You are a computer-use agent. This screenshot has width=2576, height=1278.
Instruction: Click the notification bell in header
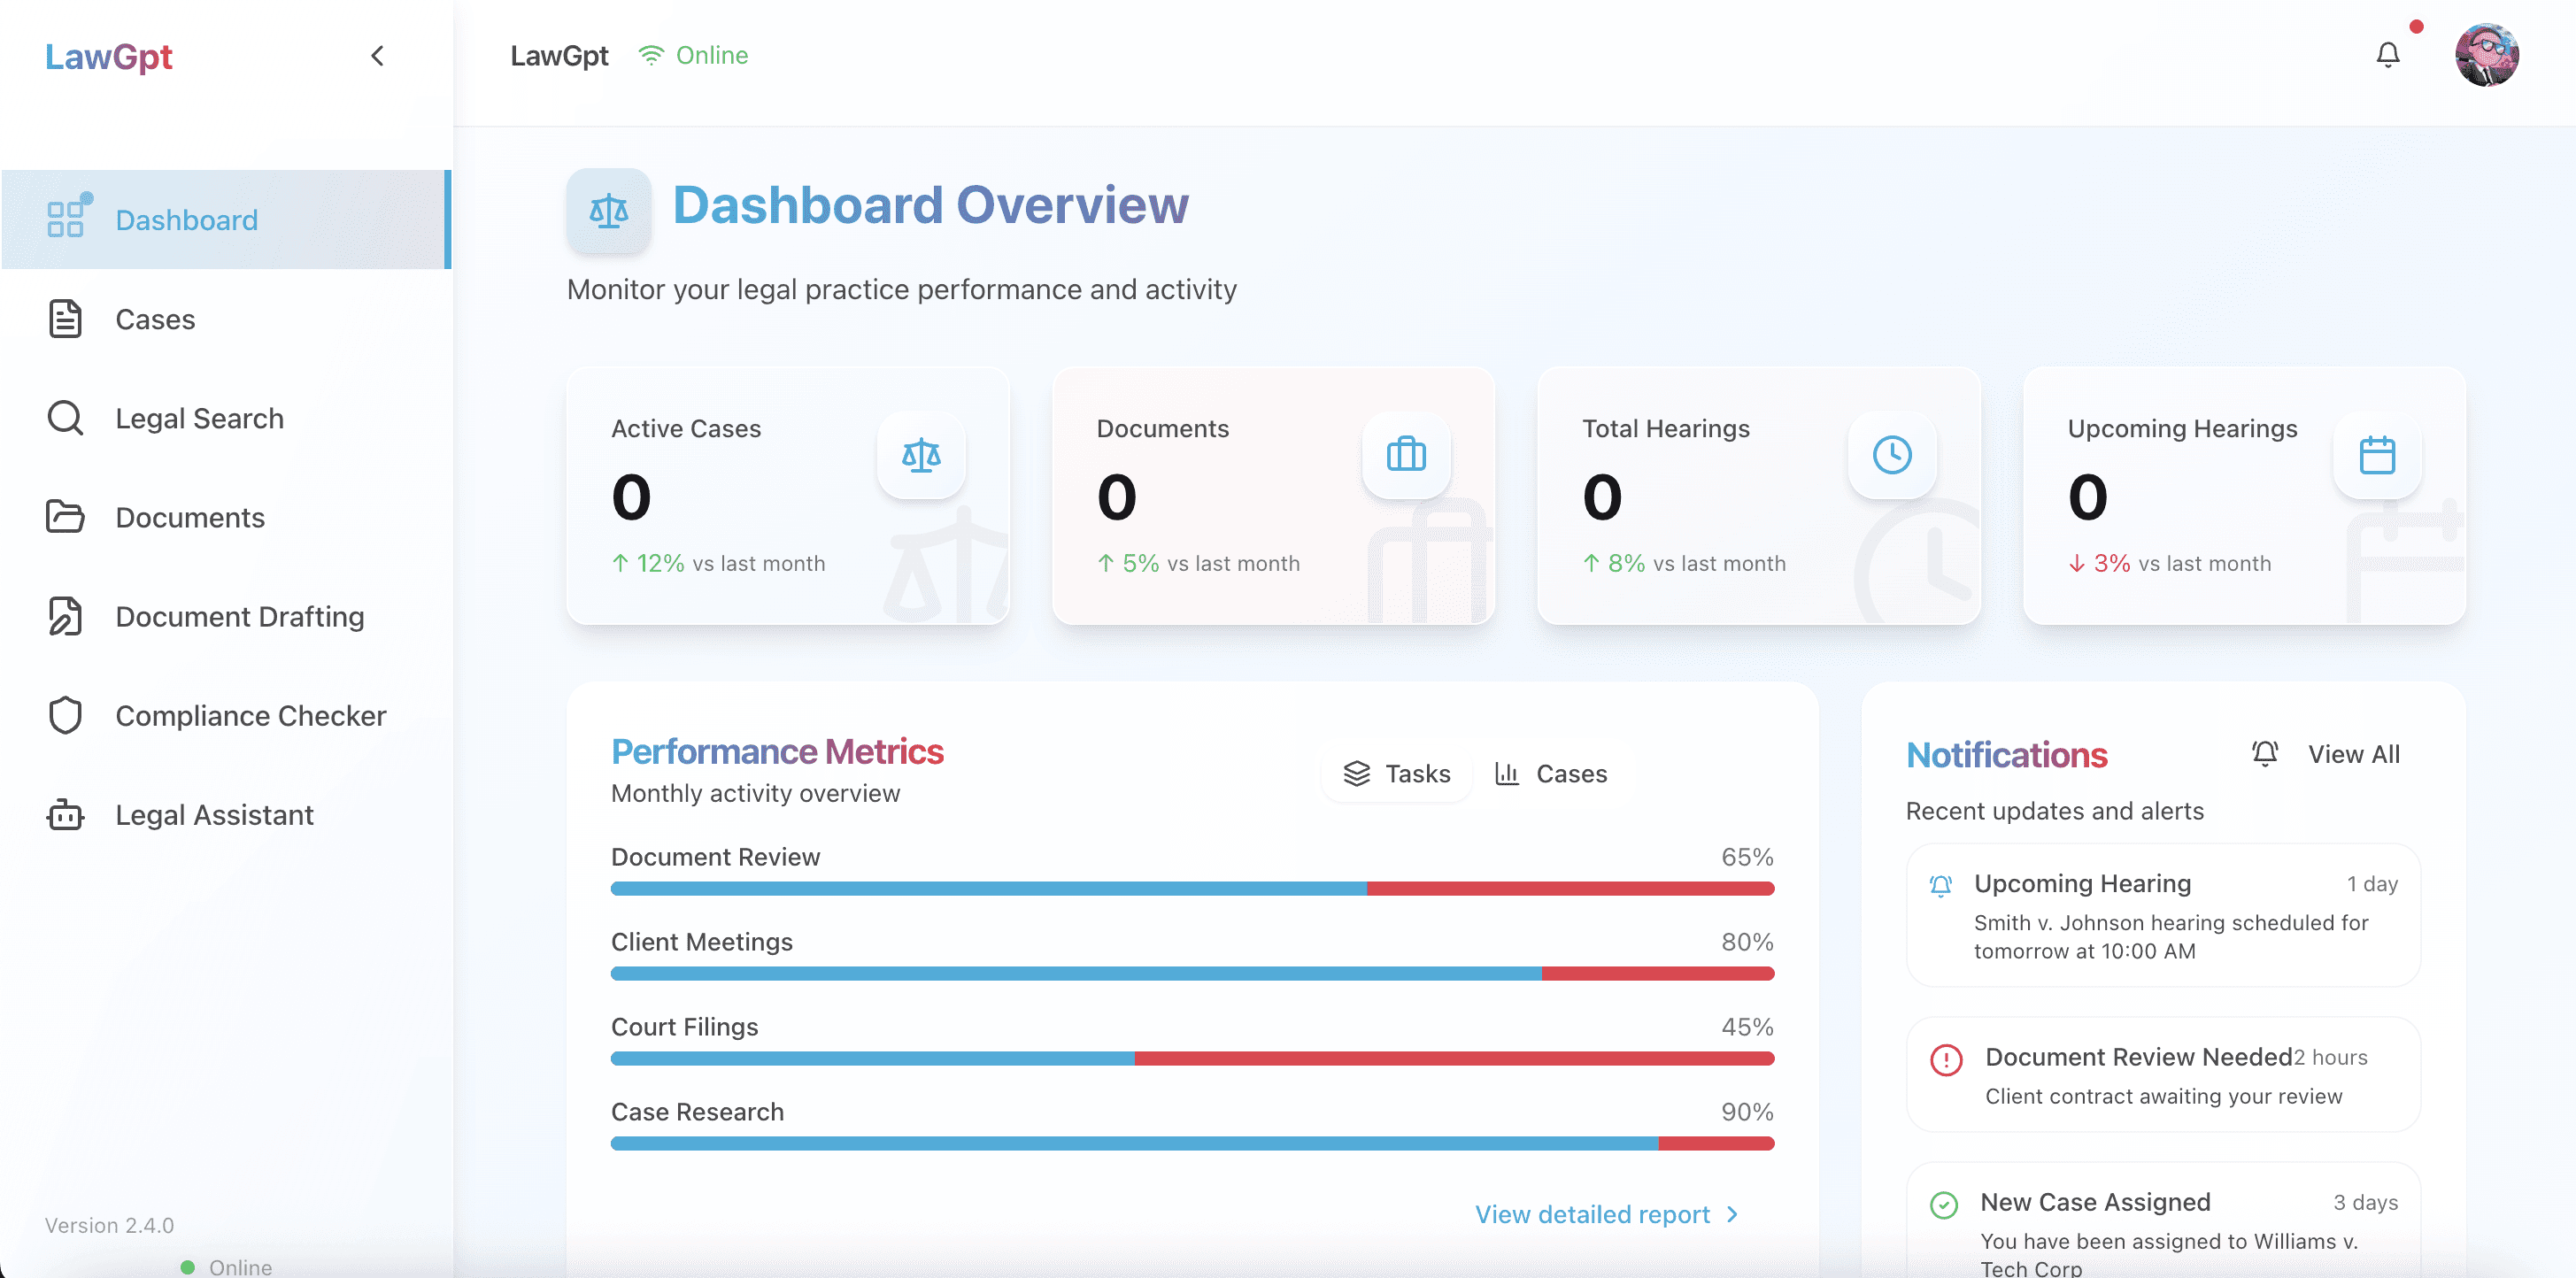[2387, 55]
